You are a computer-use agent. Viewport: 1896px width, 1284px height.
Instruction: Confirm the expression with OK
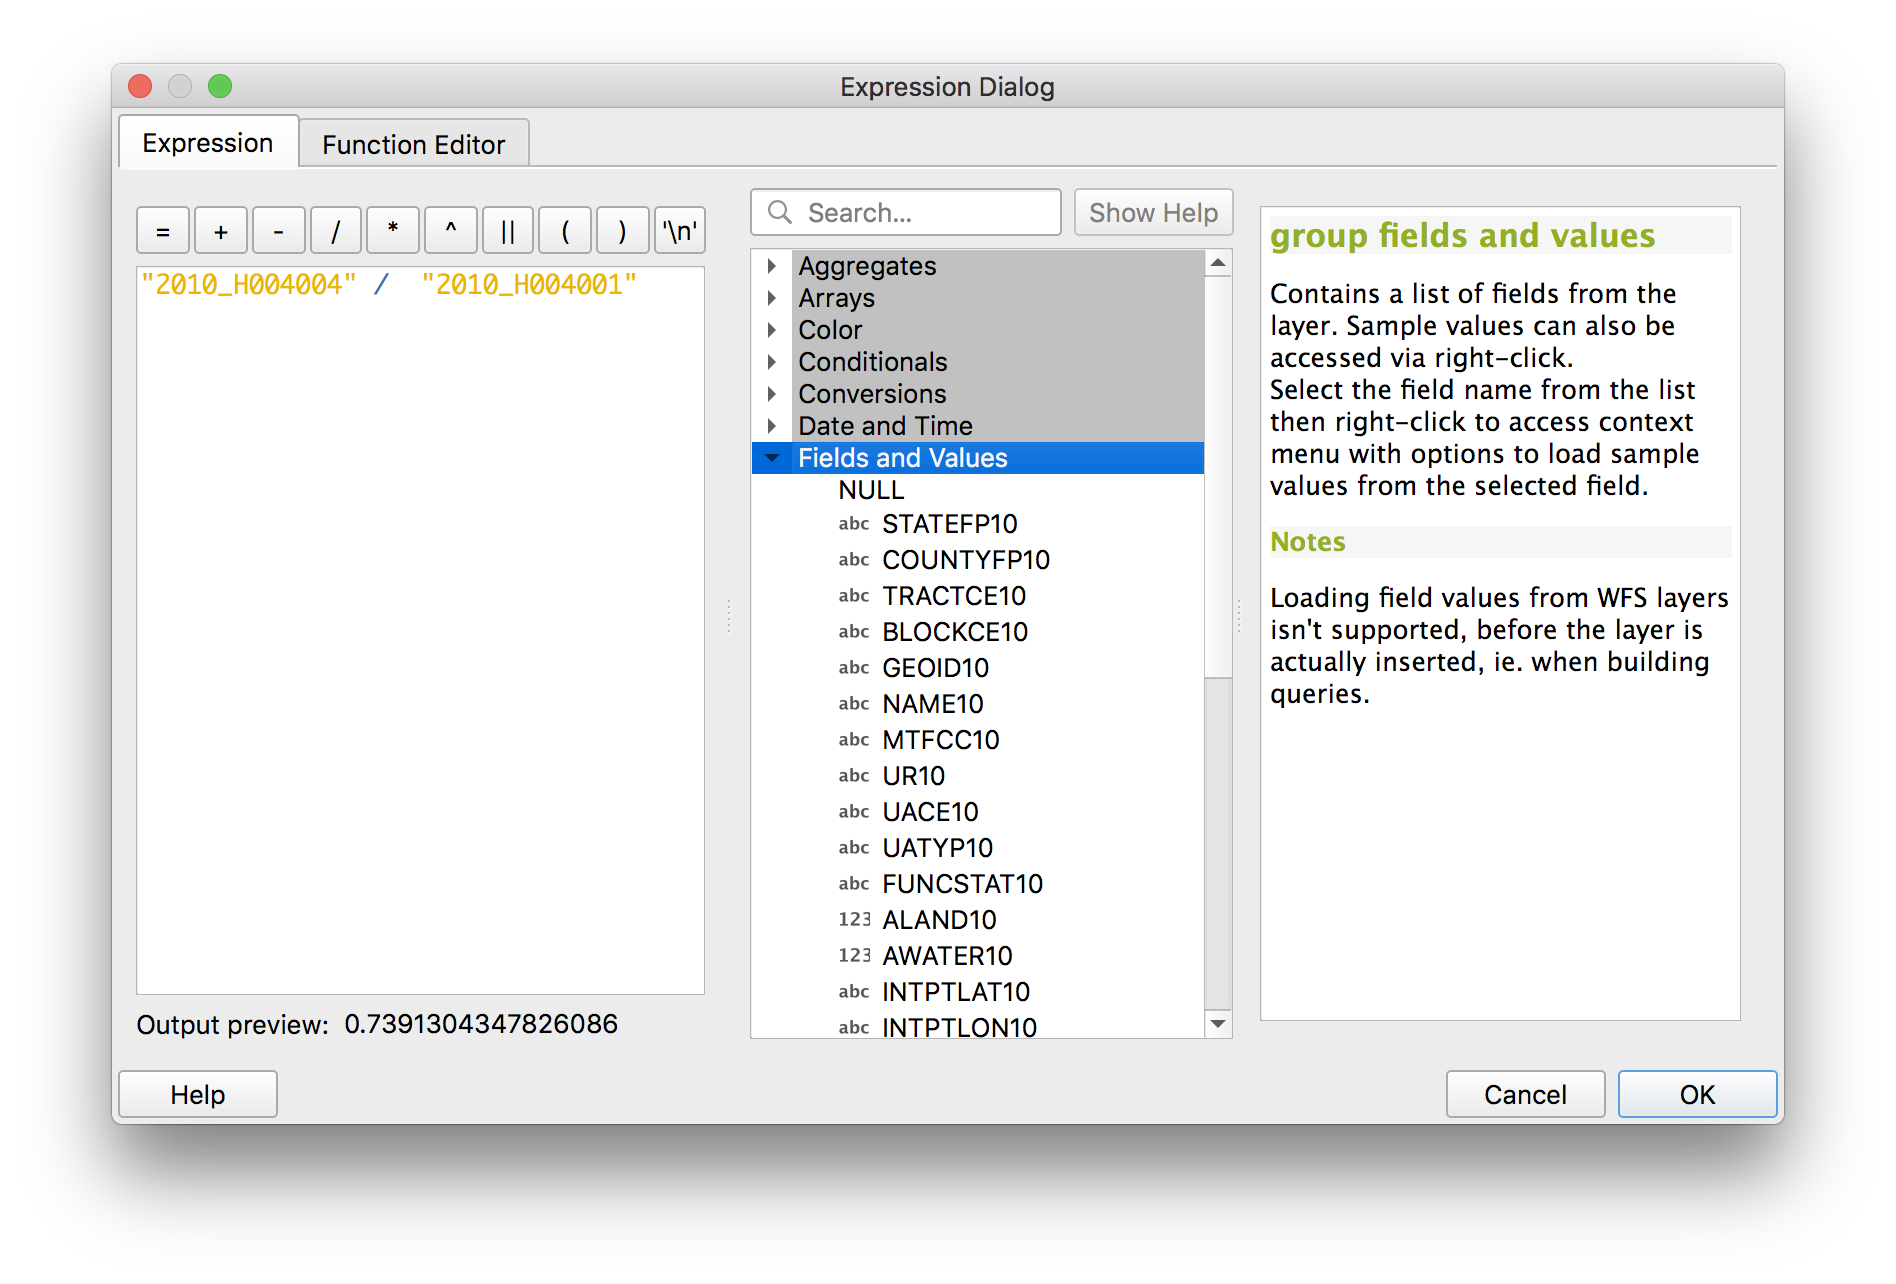pyautogui.click(x=1696, y=1094)
